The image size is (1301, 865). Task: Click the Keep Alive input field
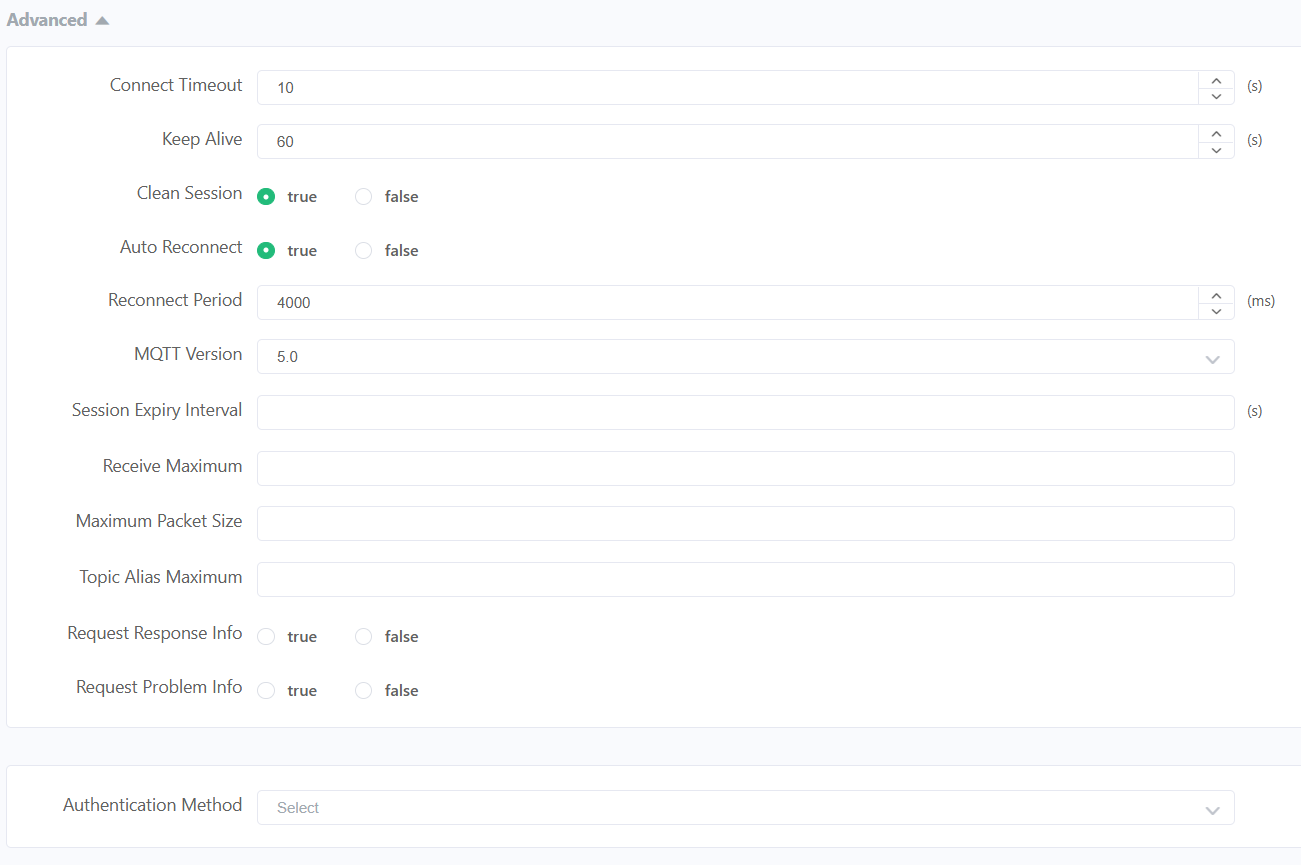[727, 142]
